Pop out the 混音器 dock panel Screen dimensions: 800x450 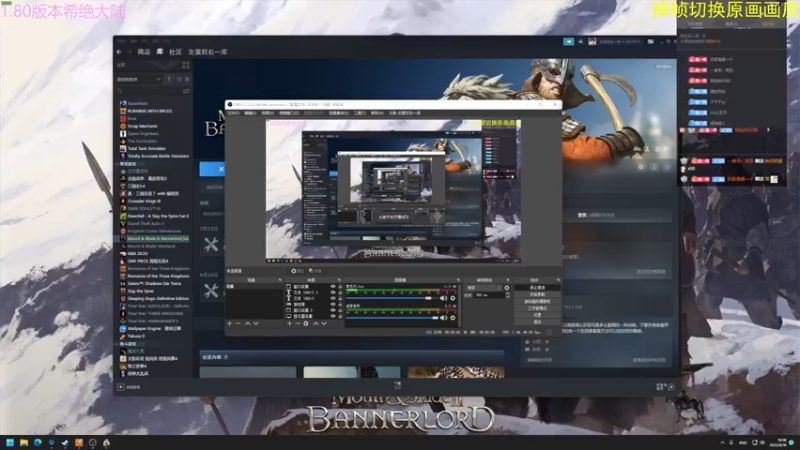pyautogui.click(x=458, y=280)
